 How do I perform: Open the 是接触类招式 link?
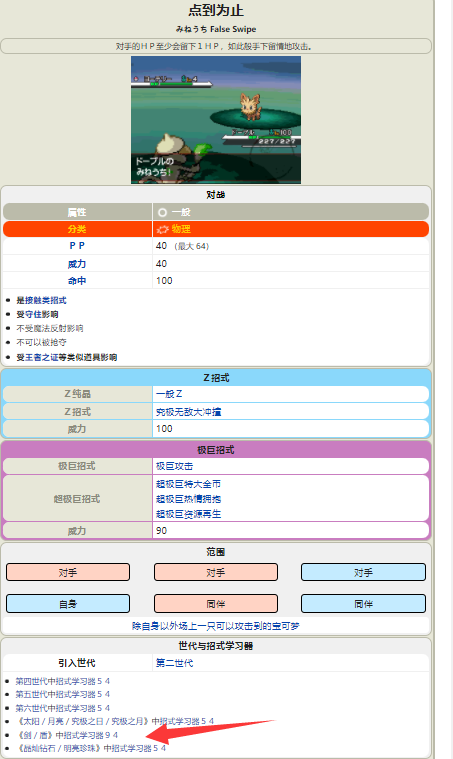pyautogui.click(x=42, y=300)
